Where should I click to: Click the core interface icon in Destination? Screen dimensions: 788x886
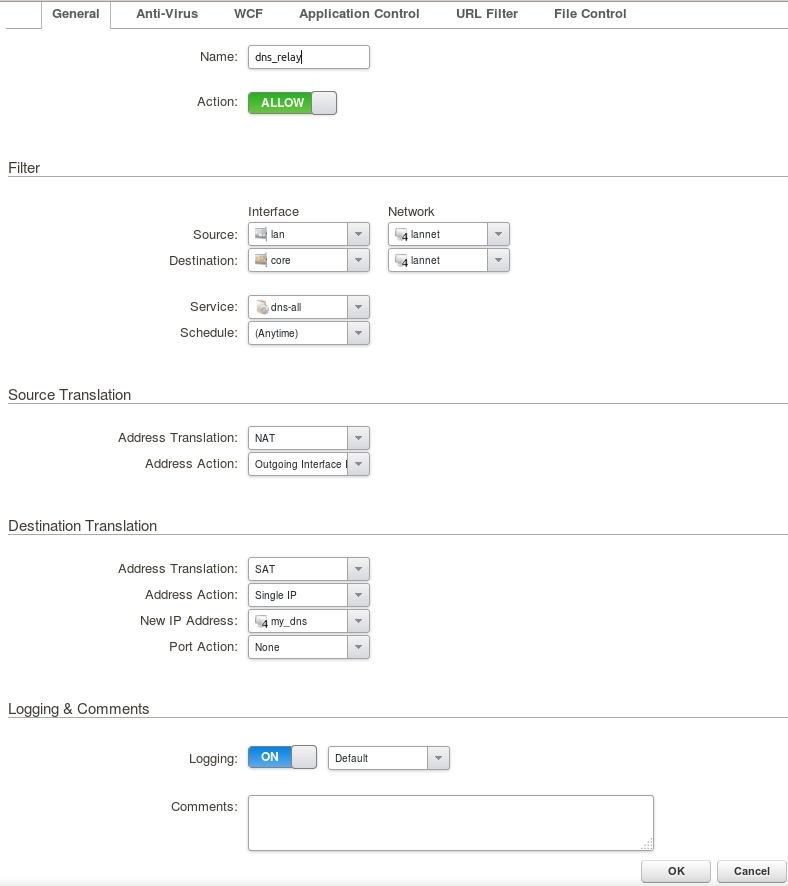pos(262,260)
